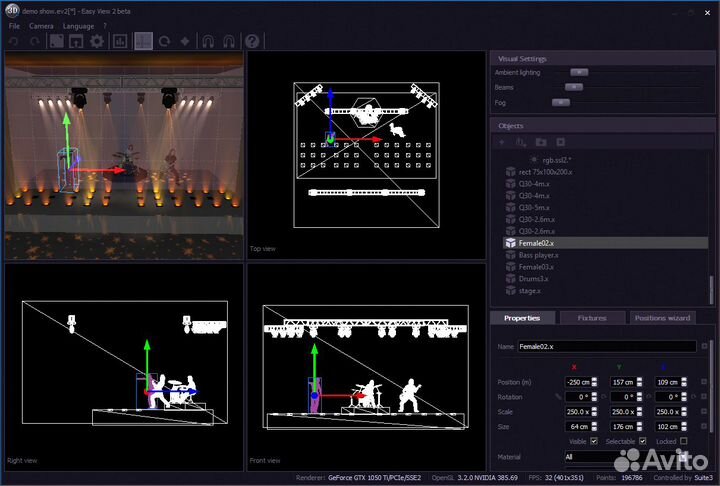Click the statistics chart icon in the toolbar
Viewport: 720px width, 486px height.
pos(121,41)
